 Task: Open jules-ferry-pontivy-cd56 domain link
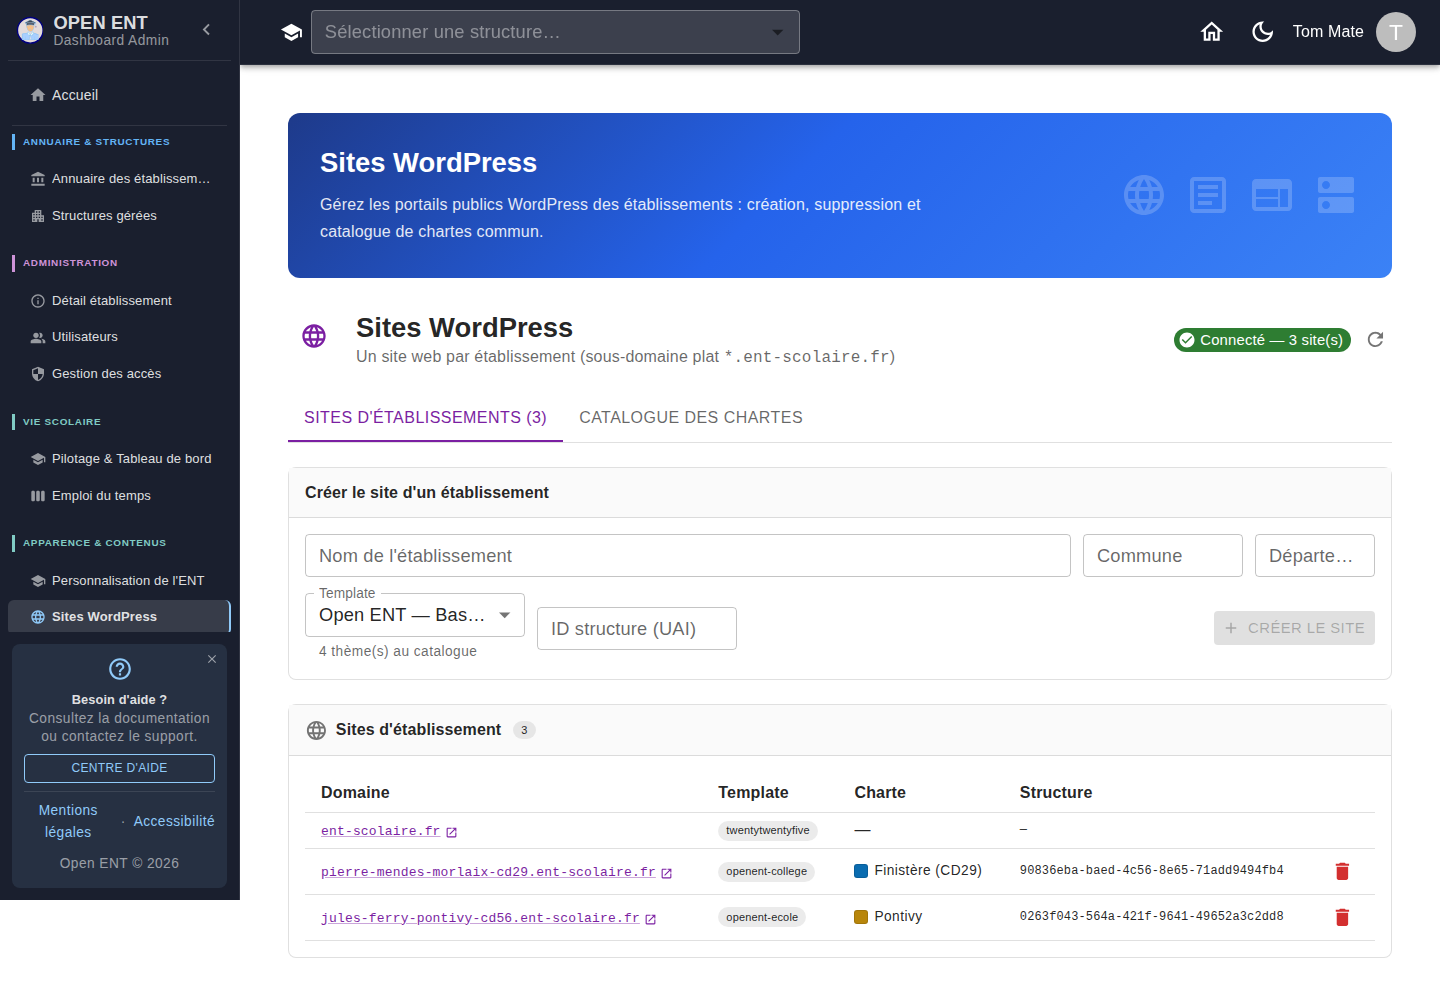click(x=480, y=918)
